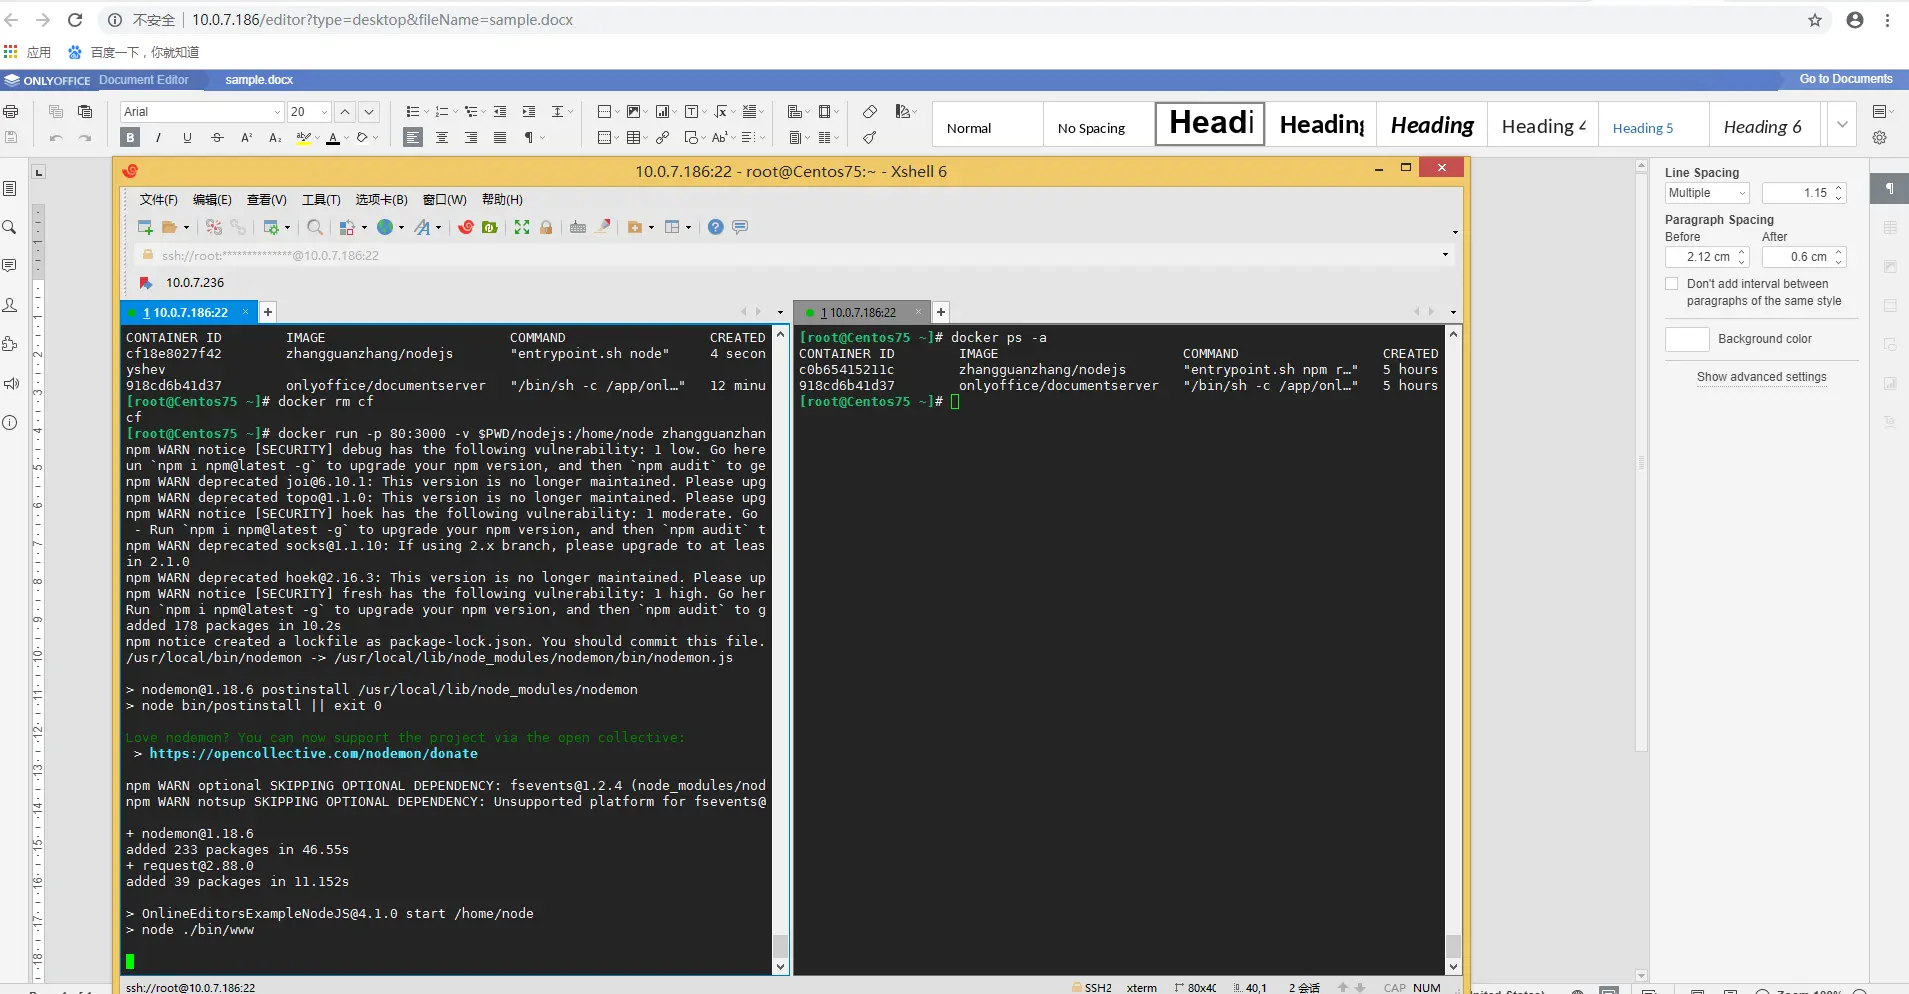Check Don't add interval between paragraphs

(x=1672, y=284)
